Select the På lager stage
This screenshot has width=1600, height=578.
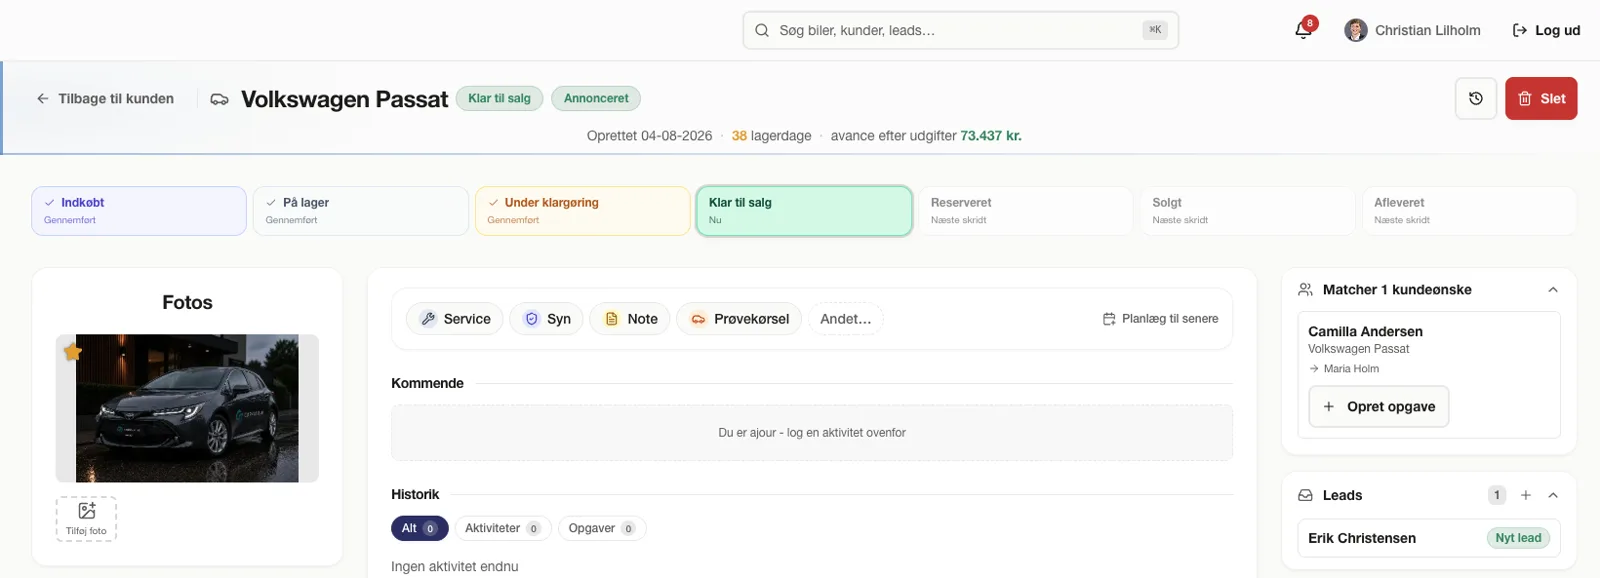pos(361,211)
